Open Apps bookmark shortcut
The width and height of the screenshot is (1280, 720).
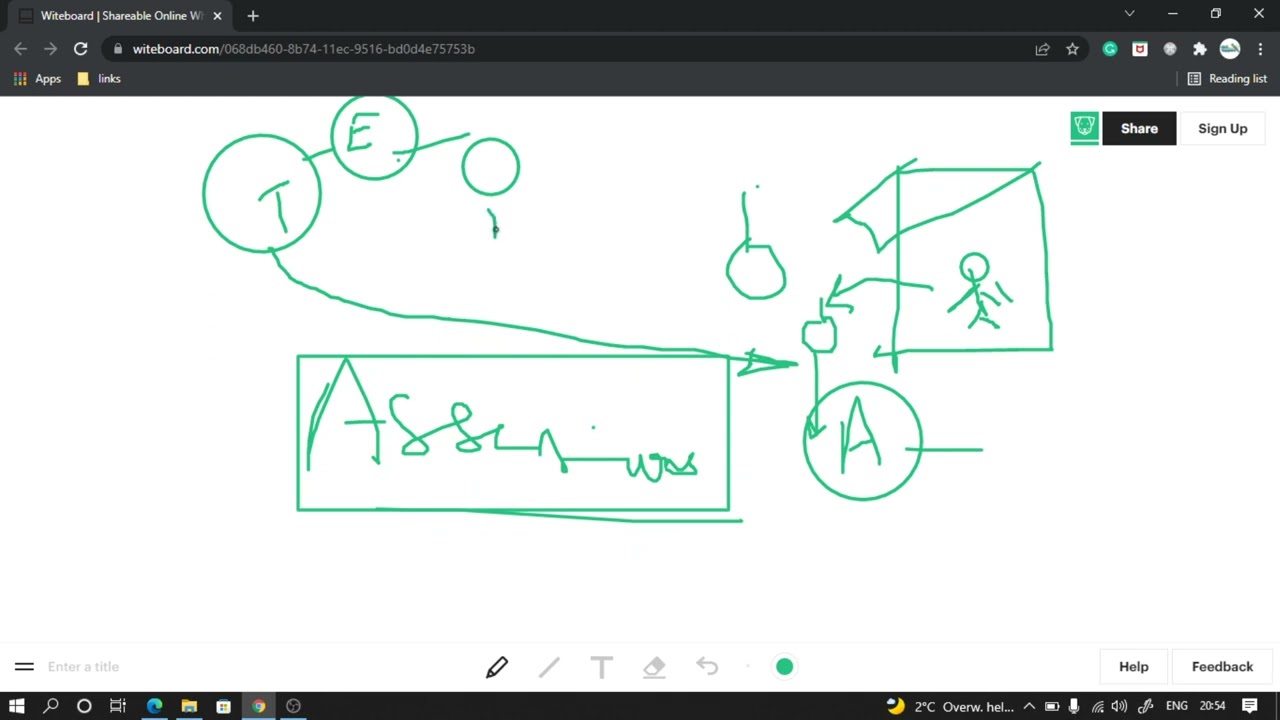tap(37, 78)
